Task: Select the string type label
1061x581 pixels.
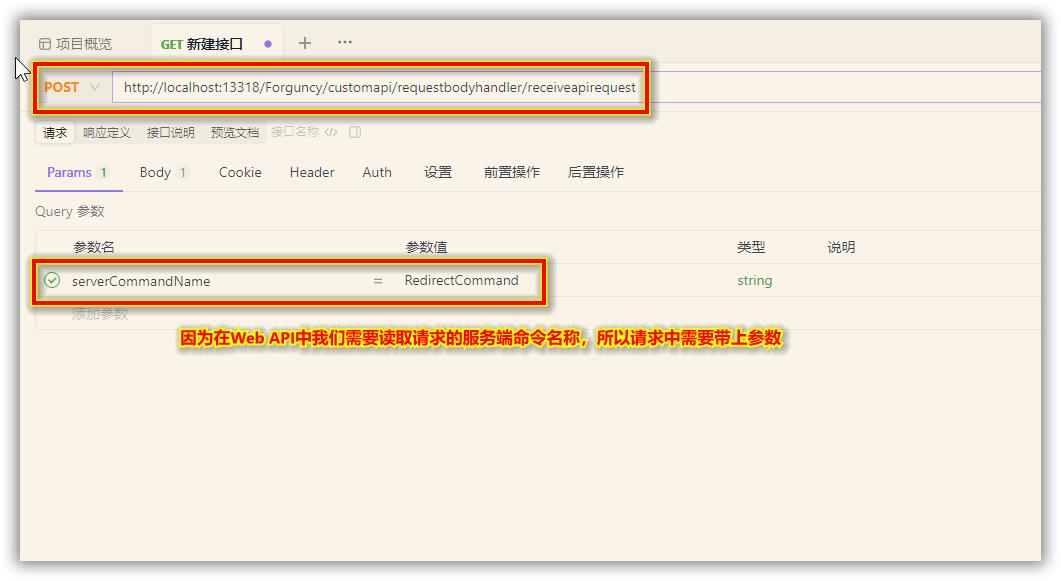Action: pyautogui.click(x=754, y=281)
